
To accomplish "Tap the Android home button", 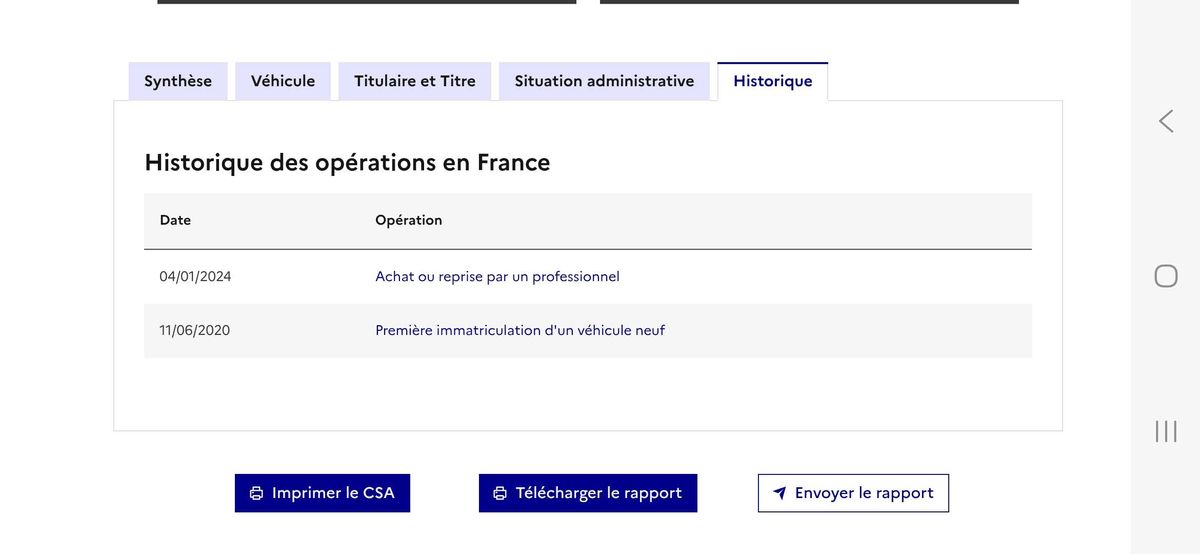I will (1166, 276).
